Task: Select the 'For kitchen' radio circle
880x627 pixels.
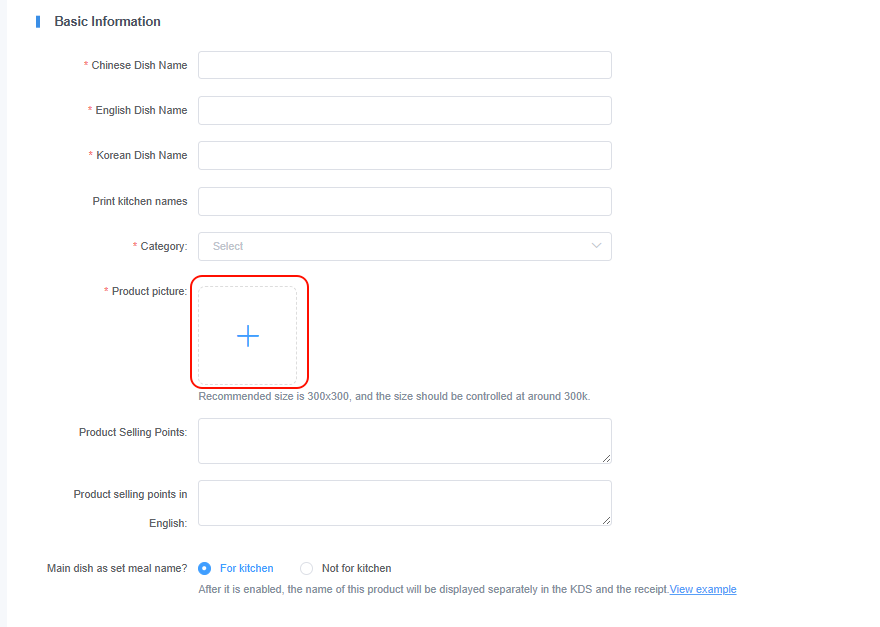Action: pyautogui.click(x=205, y=568)
